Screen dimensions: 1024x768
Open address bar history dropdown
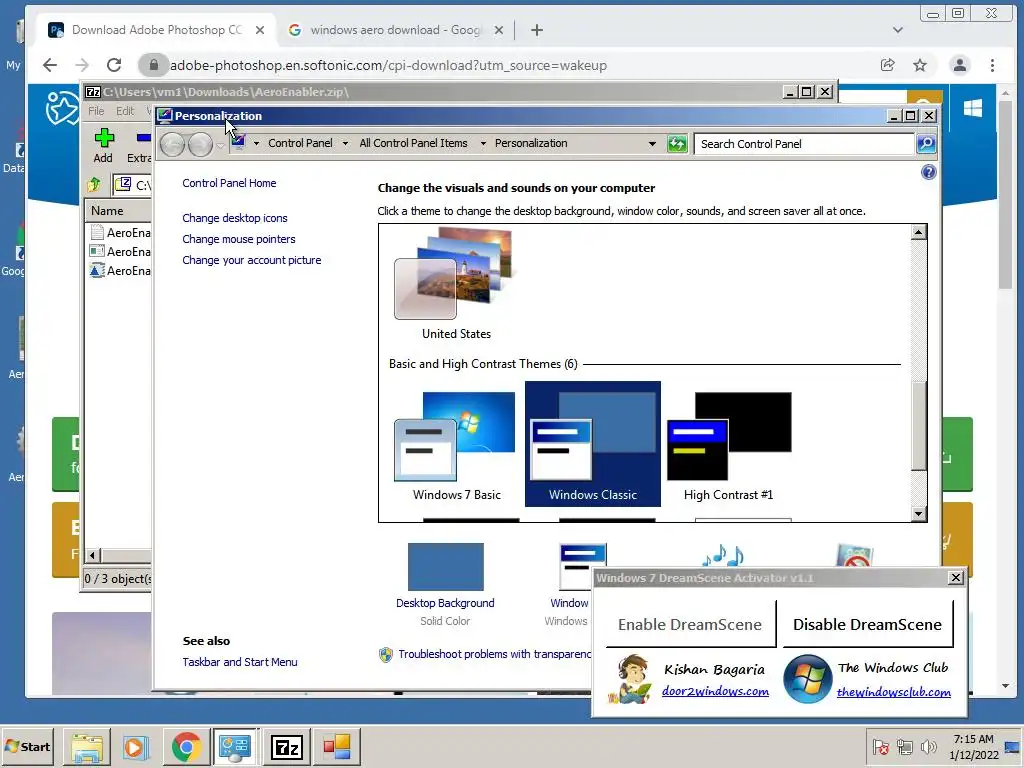point(652,144)
